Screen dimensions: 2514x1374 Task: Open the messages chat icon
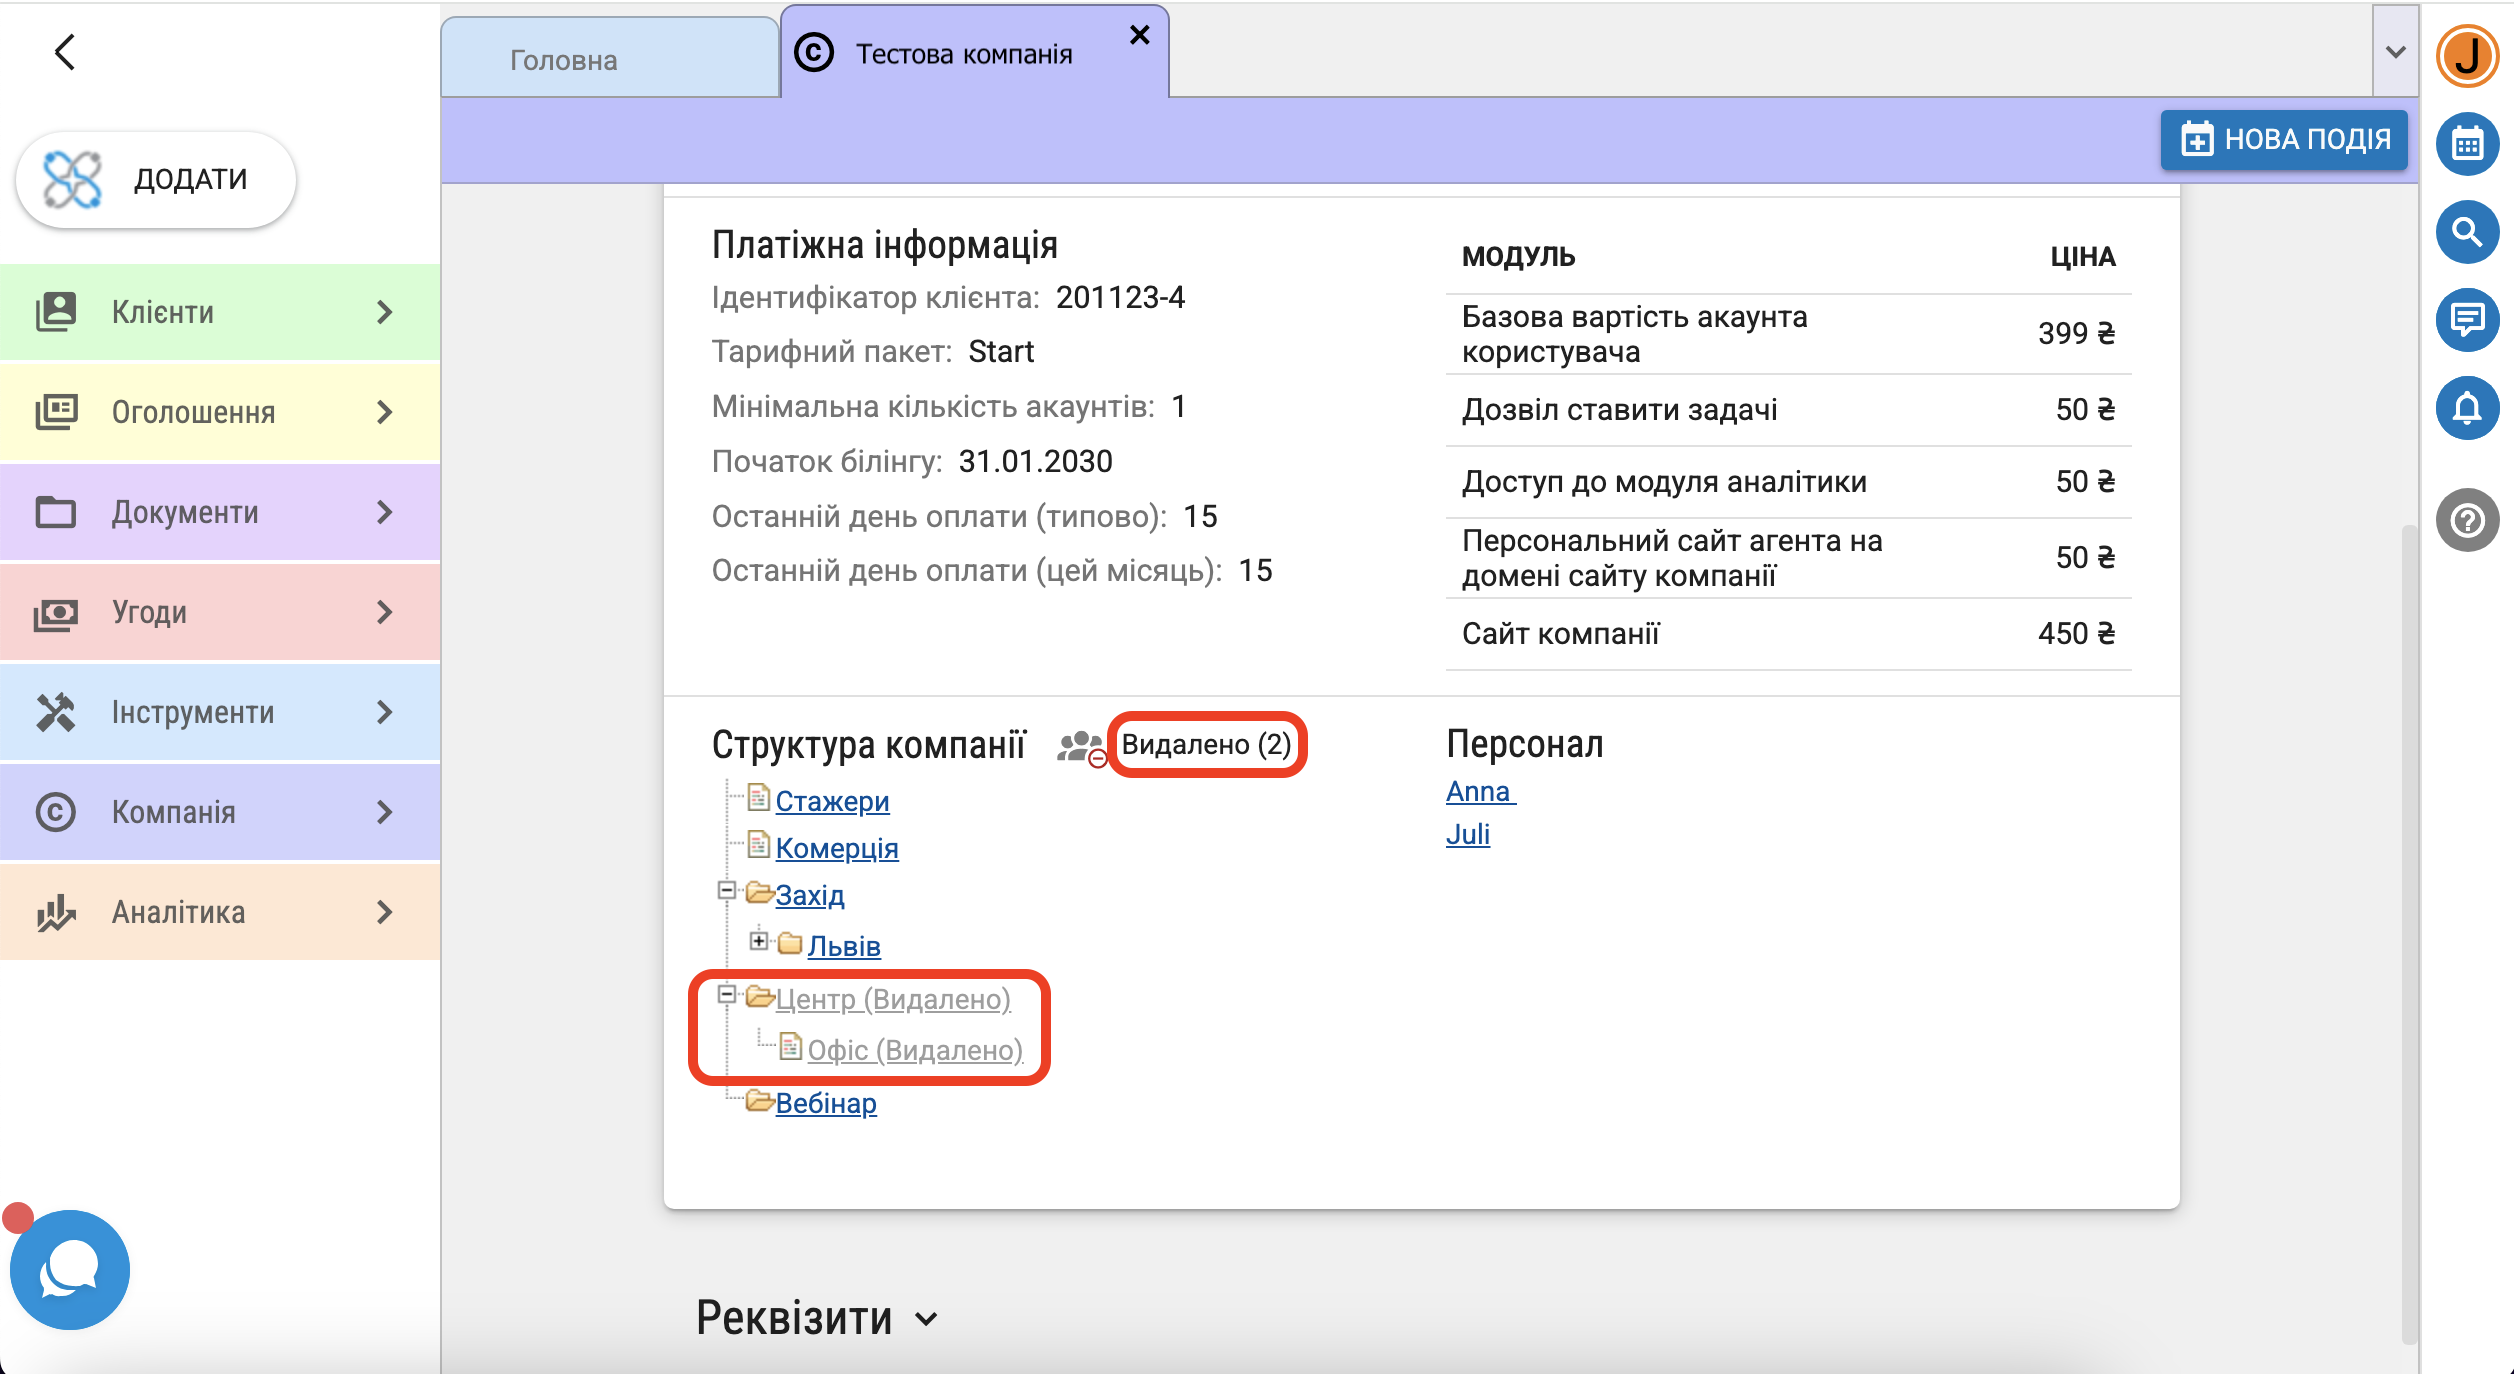coord(2466,320)
